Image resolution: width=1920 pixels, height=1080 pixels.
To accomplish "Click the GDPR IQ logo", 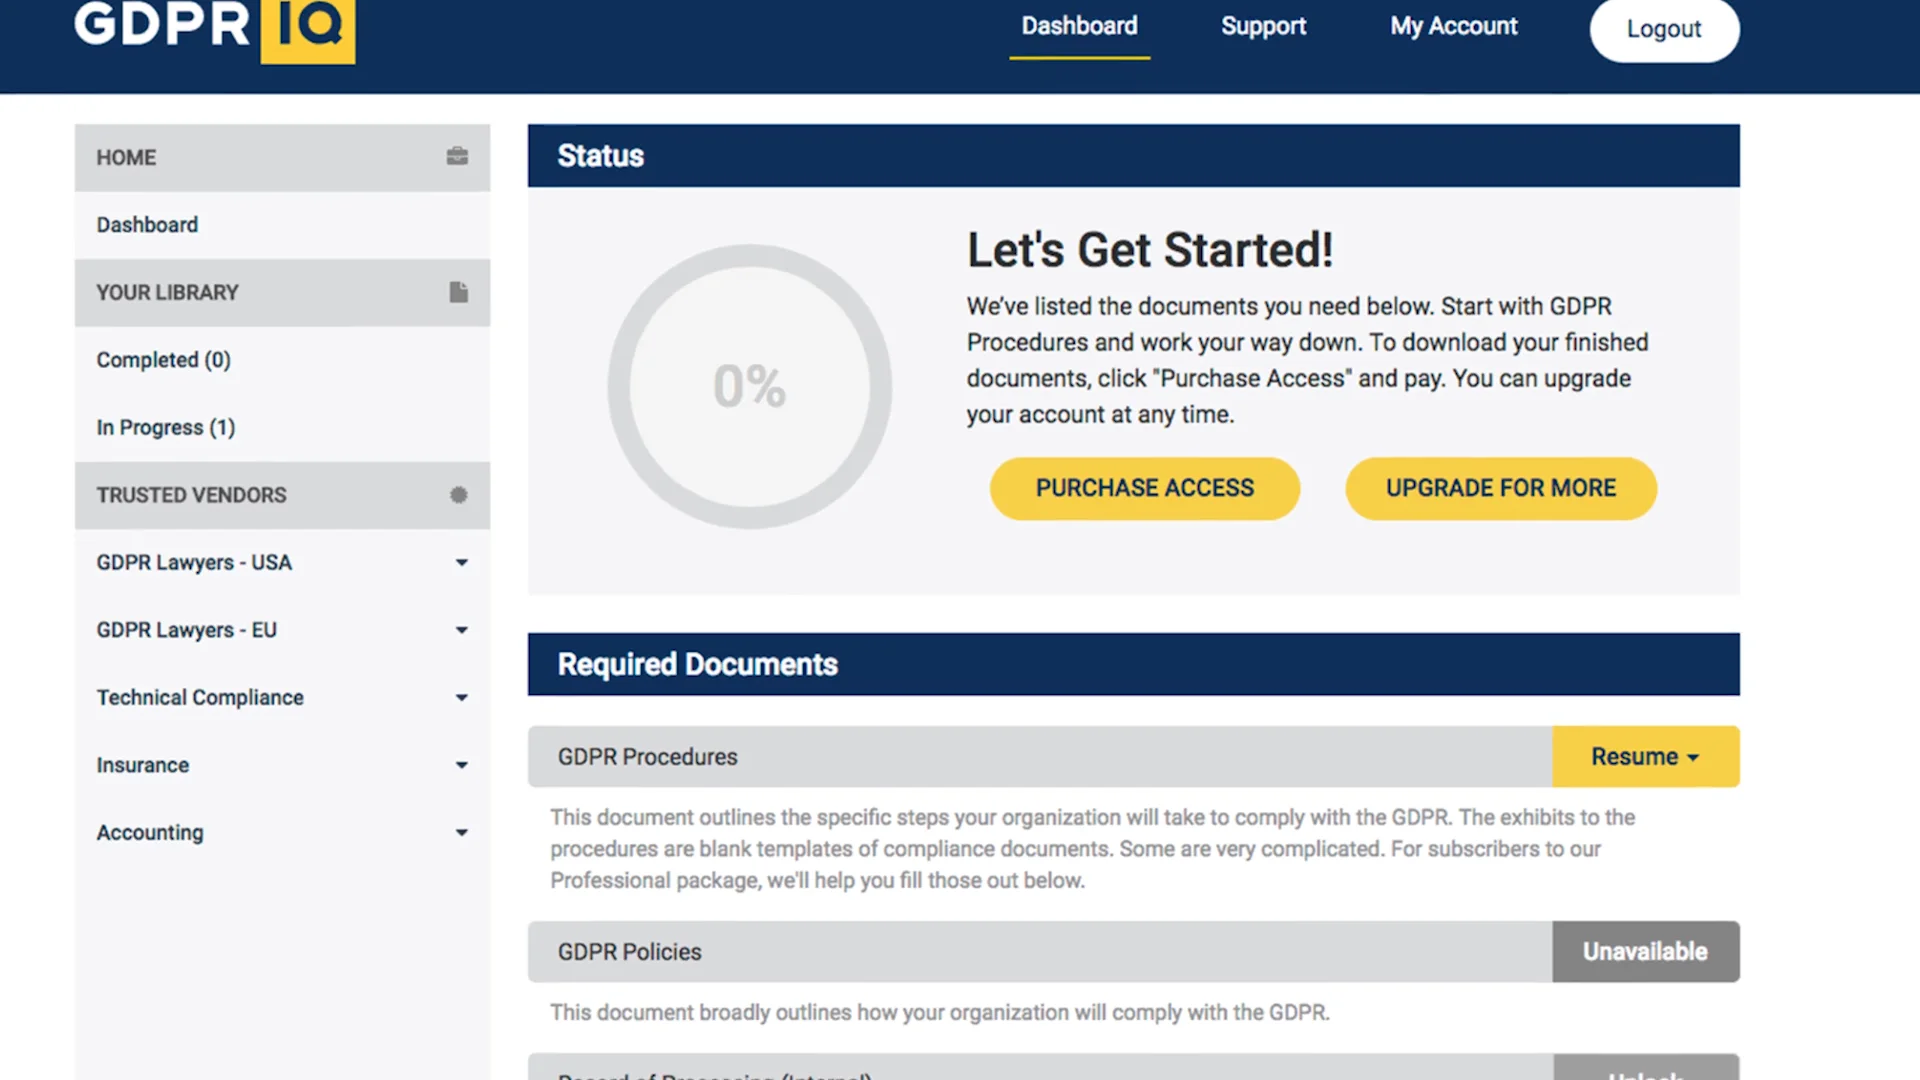I will [214, 30].
